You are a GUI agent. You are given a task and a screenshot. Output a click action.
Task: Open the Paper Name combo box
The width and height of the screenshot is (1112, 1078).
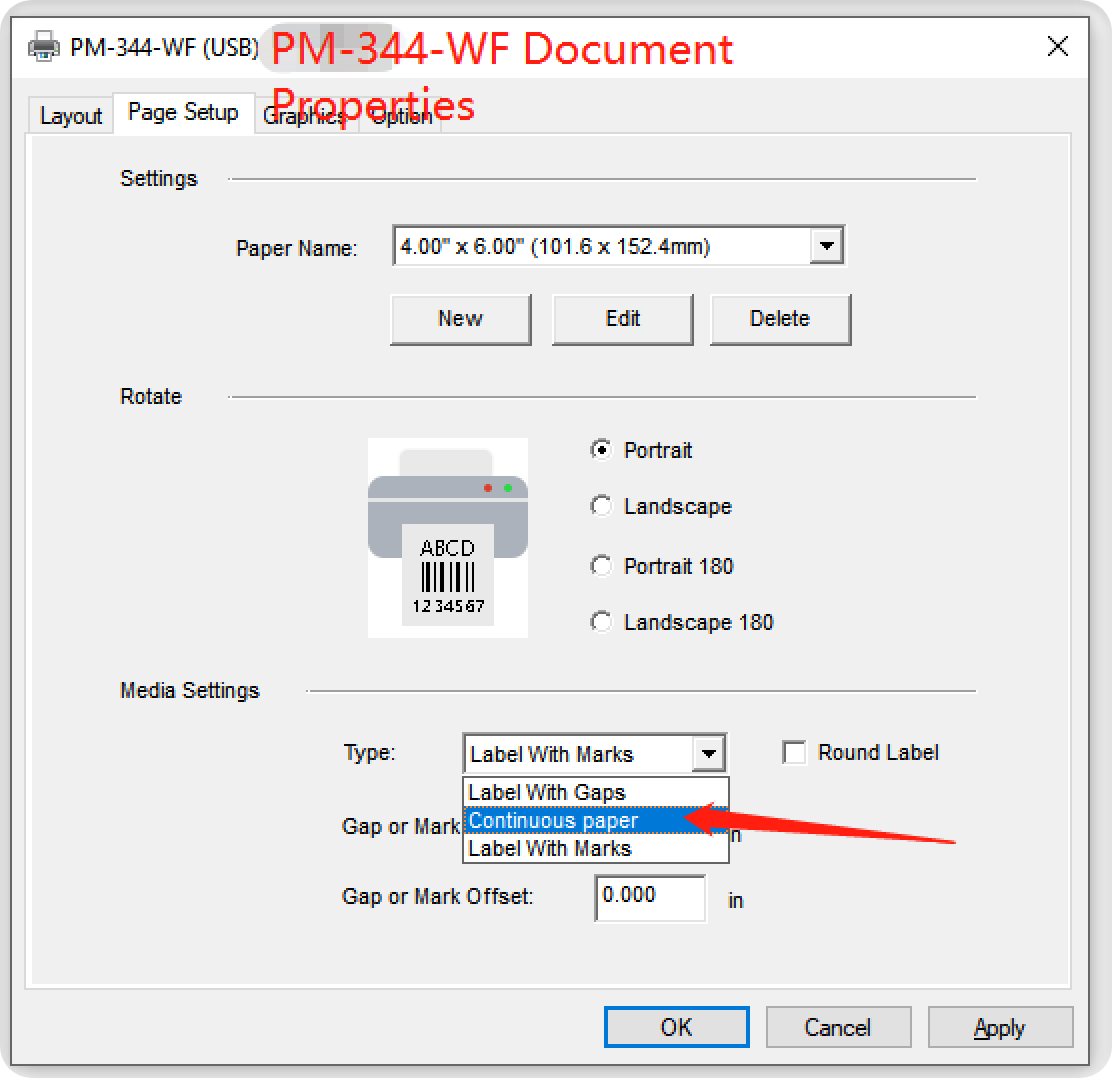coord(618,246)
